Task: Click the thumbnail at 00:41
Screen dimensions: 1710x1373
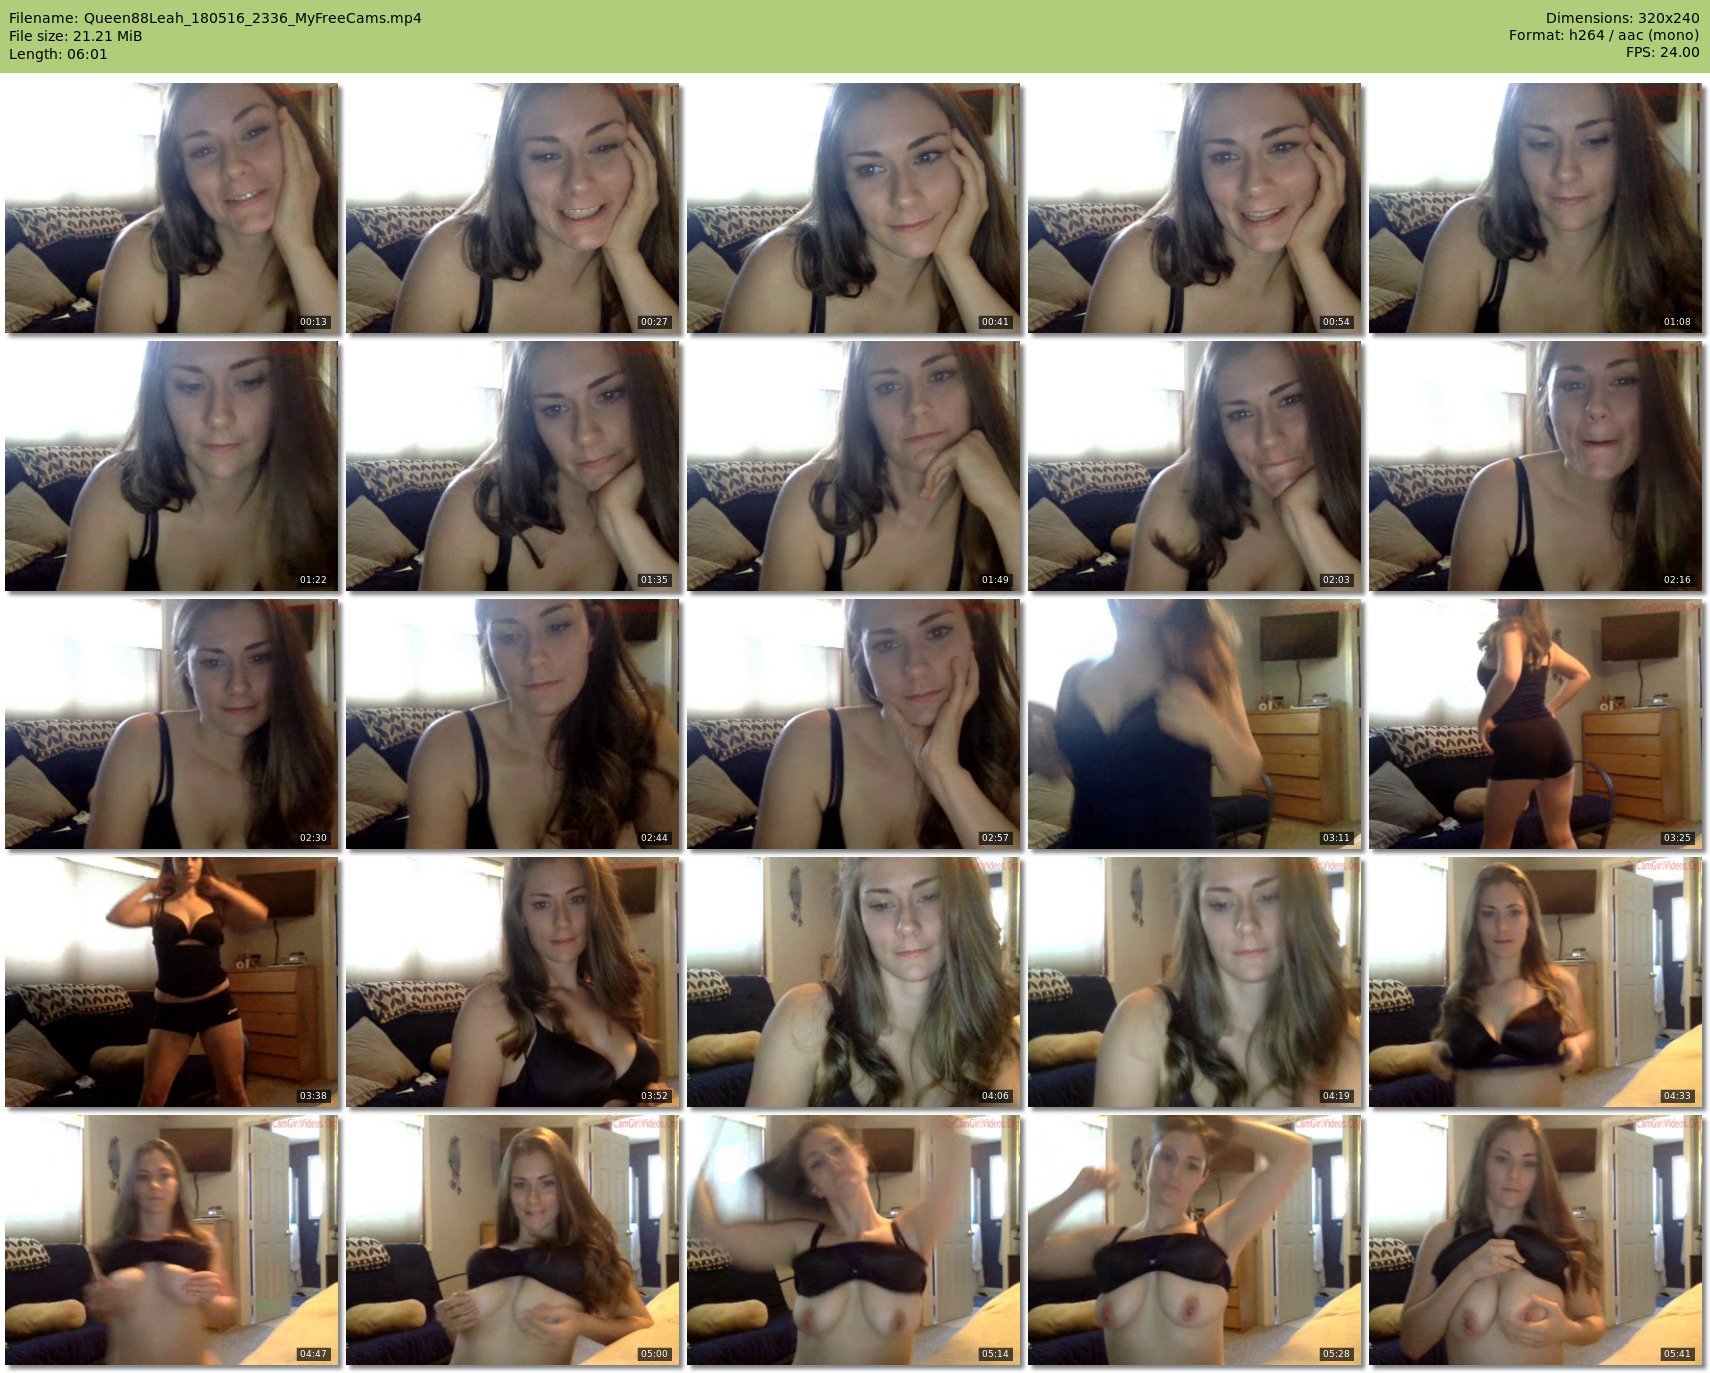Action: tap(853, 208)
